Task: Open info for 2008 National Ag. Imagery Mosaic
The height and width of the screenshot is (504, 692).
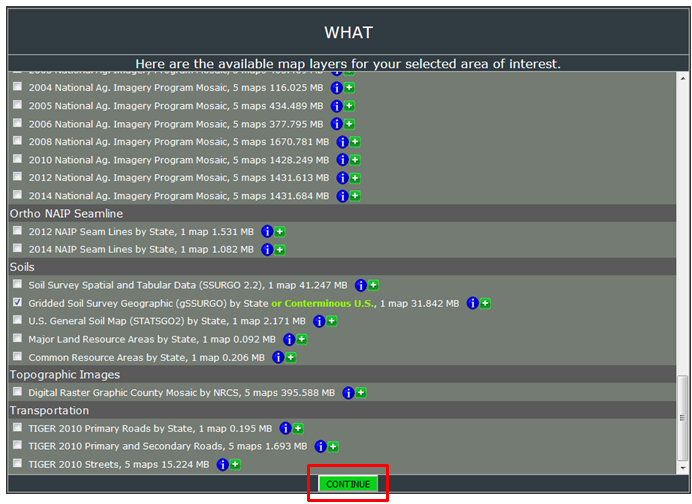Action: click(x=342, y=142)
